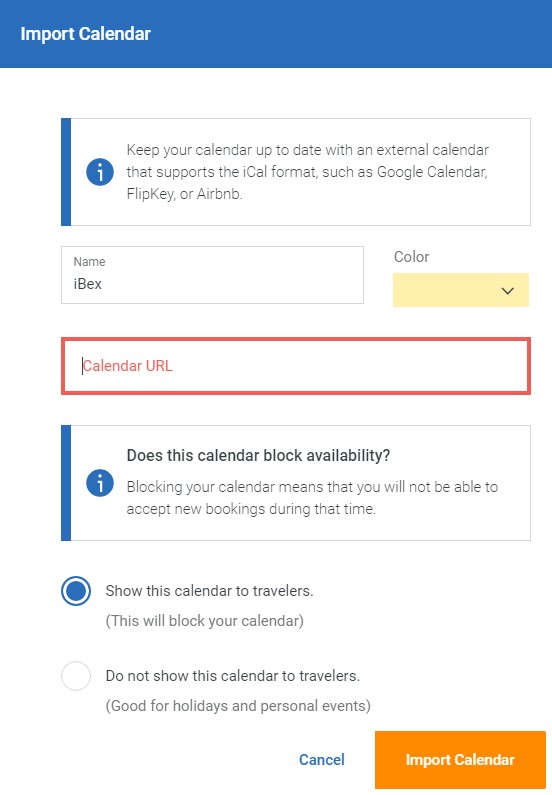Click '(Good for holidays and personal events)' note

tap(238, 706)
